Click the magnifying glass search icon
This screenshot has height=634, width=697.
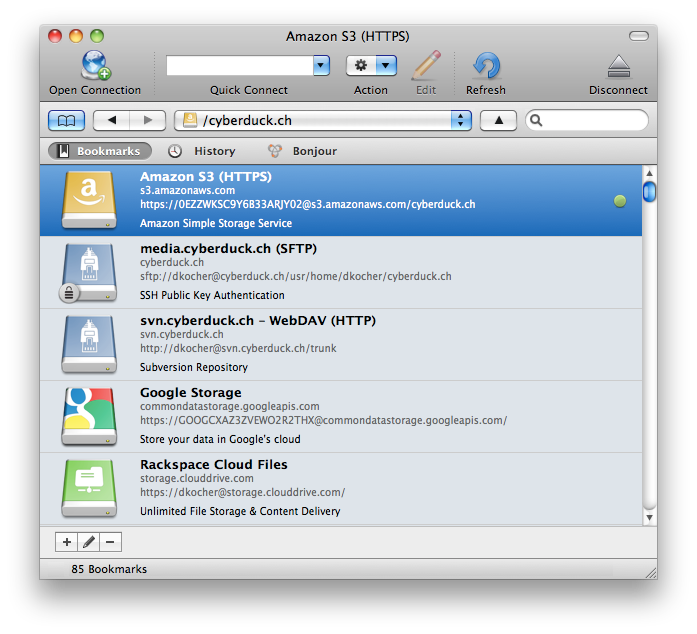coord(536,120)
